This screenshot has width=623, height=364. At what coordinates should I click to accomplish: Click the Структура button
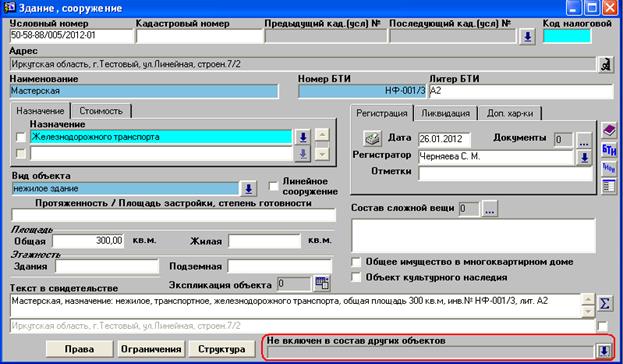(221, 349)
